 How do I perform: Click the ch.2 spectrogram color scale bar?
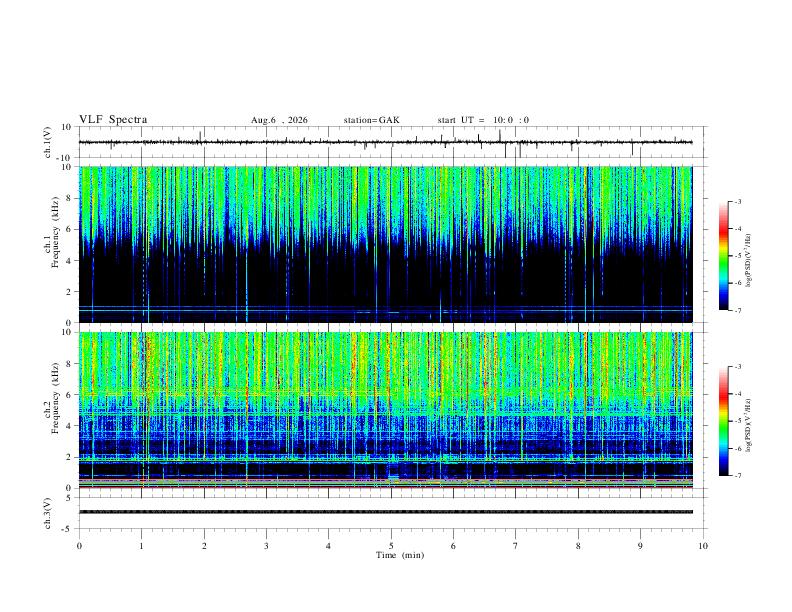tap(723, 421)
